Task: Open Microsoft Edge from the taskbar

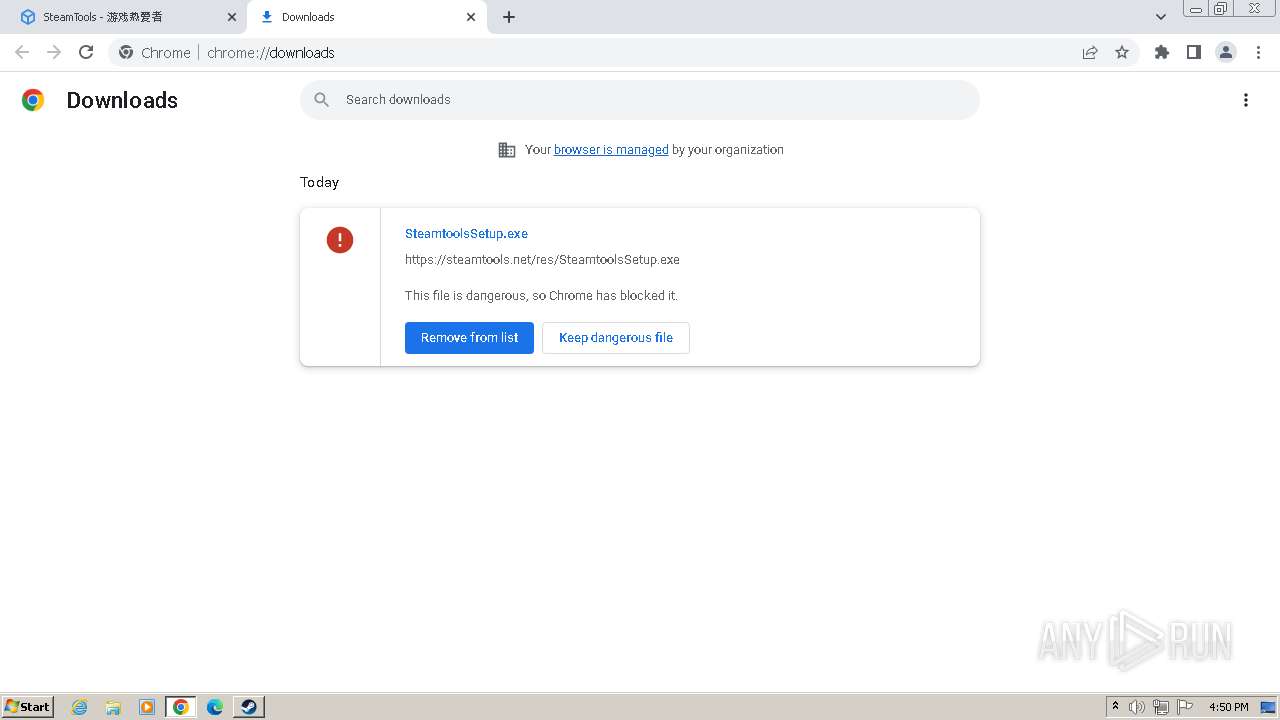Action: 215,707
